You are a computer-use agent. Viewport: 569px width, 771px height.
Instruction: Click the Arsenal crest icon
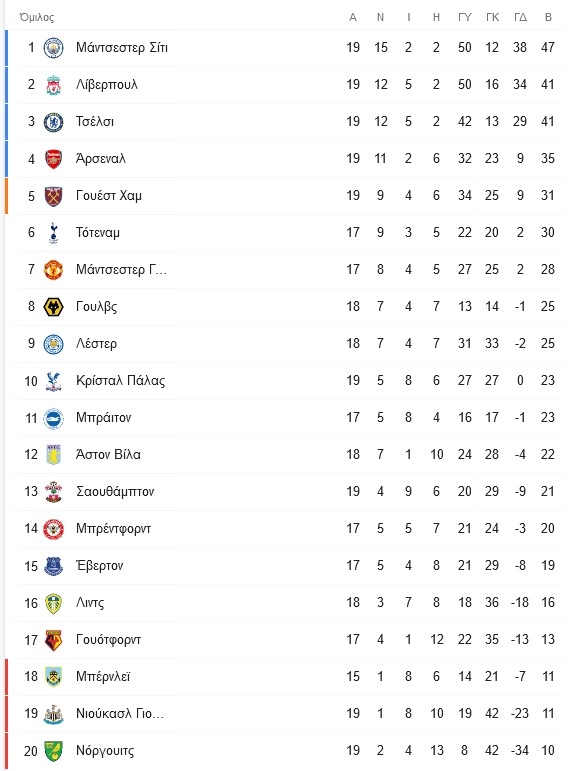click(53, 159)
